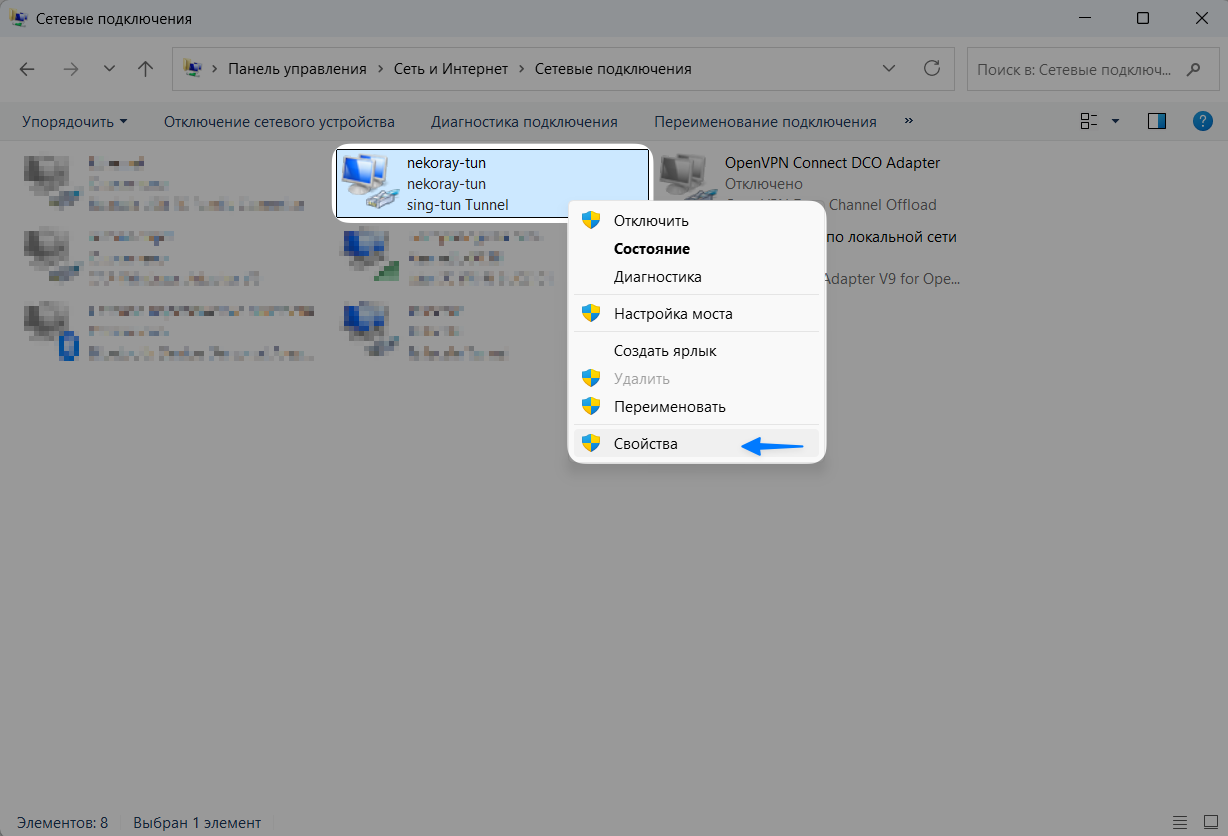Click the Up one level arrow
1228x836 pixels.
coord(146,69)
